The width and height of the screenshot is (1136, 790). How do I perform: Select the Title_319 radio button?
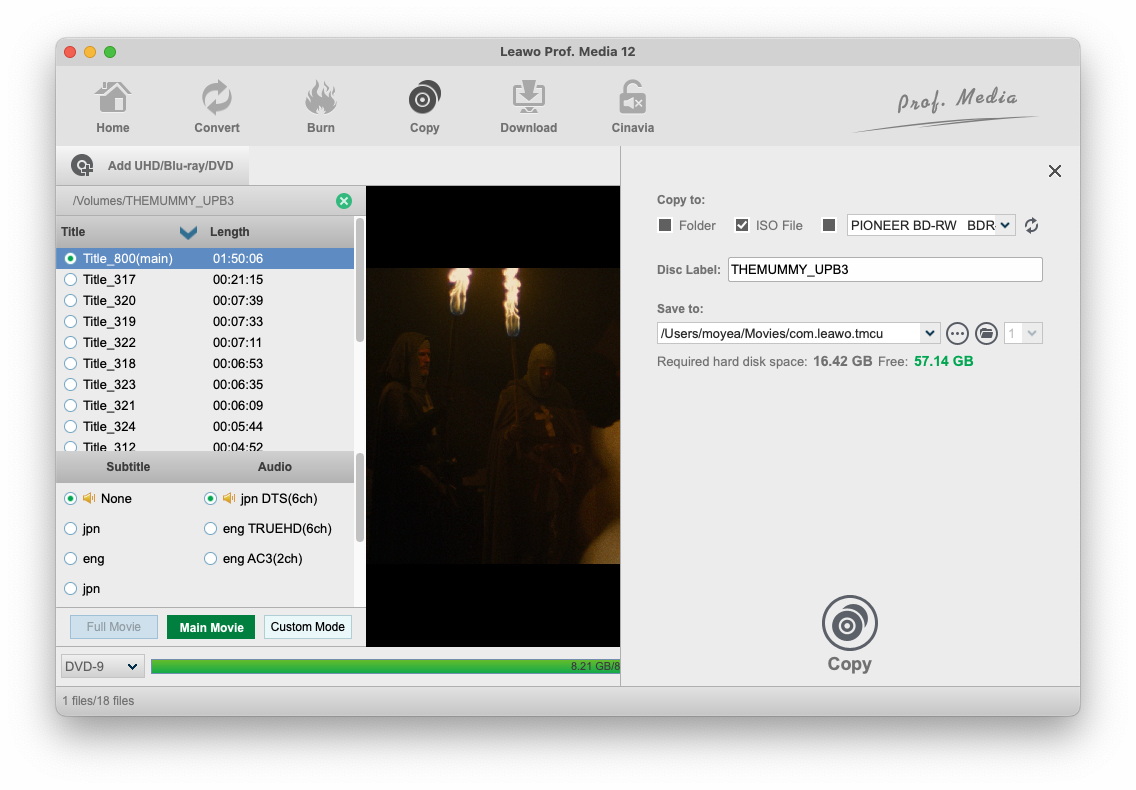pyautogui.click(x=70, y=322)
